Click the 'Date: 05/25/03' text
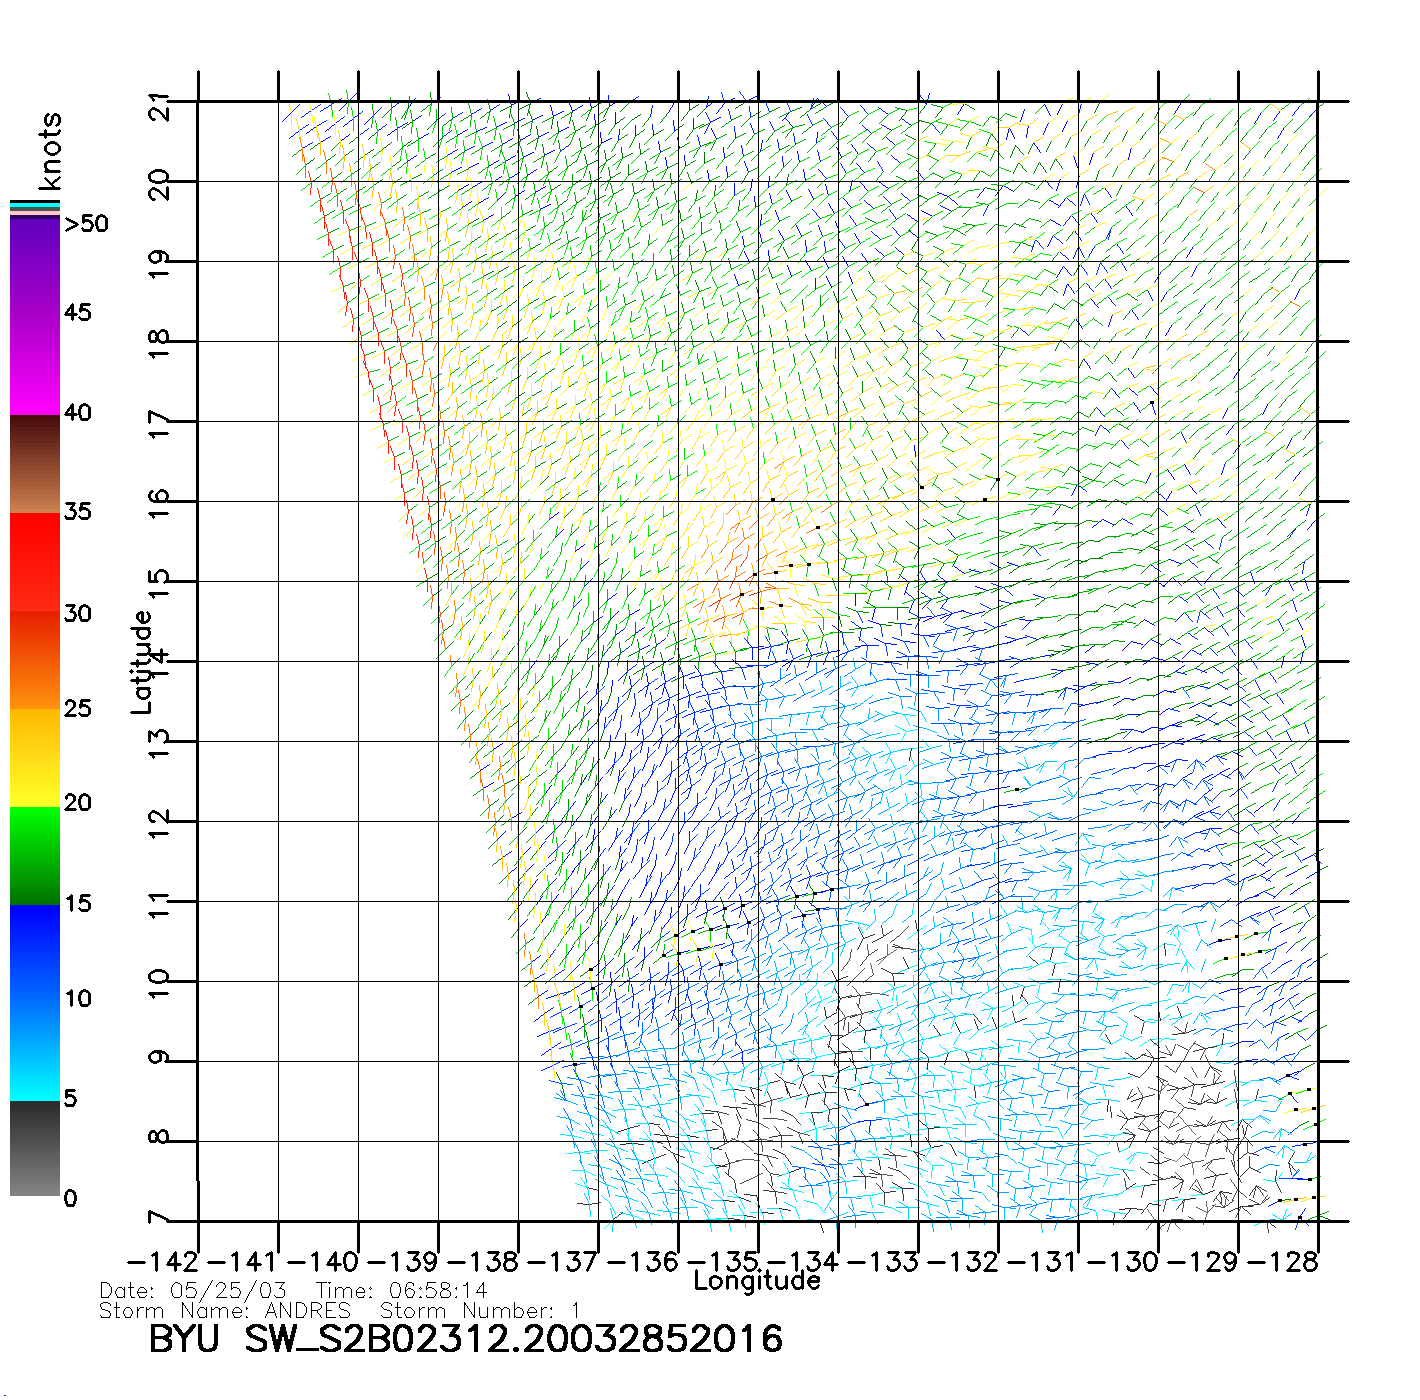Viewport: 1420px width, 1400px height. click(x=193, y=1291)
